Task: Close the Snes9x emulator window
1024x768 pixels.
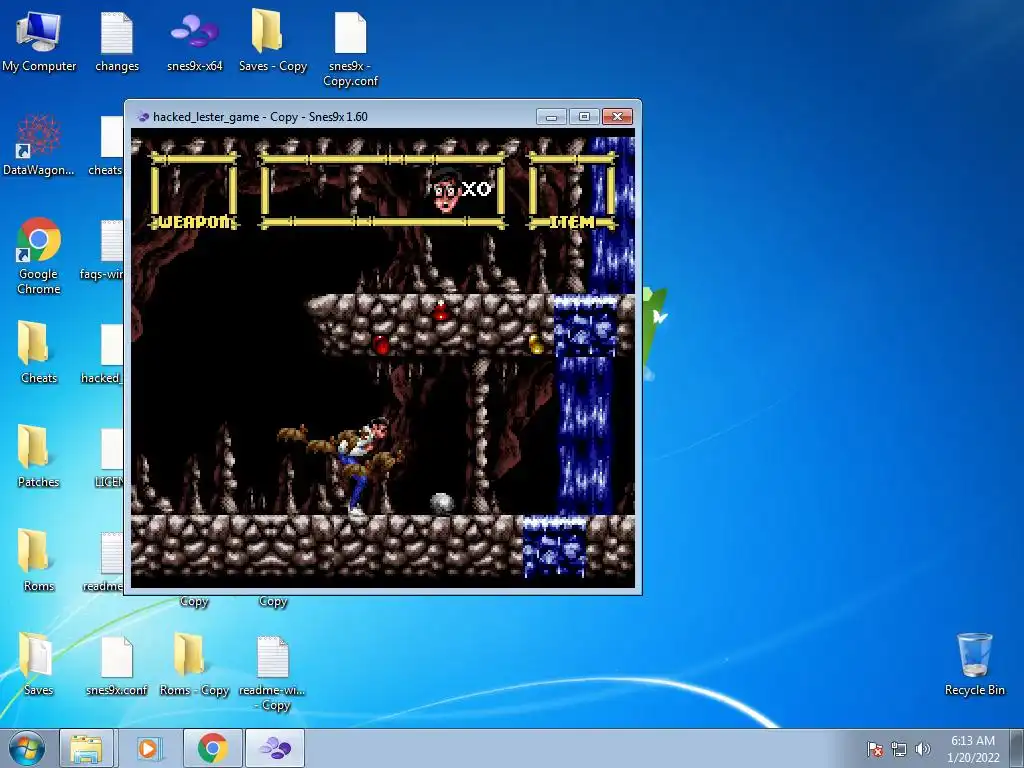Action: (617, 116)
